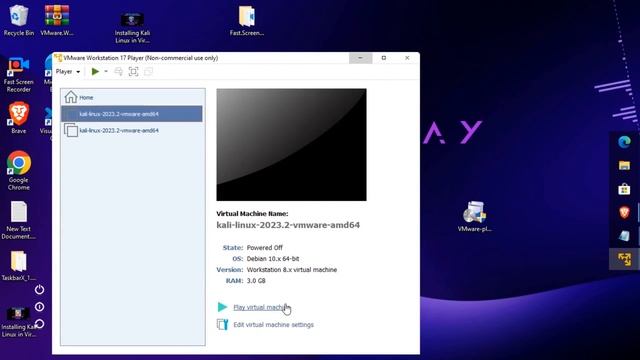Screen dimensions: 640x360
Task: Click virtual machine name text kali-linux-2023.2-vmware-amd64
Action: [x=288, y=225]
